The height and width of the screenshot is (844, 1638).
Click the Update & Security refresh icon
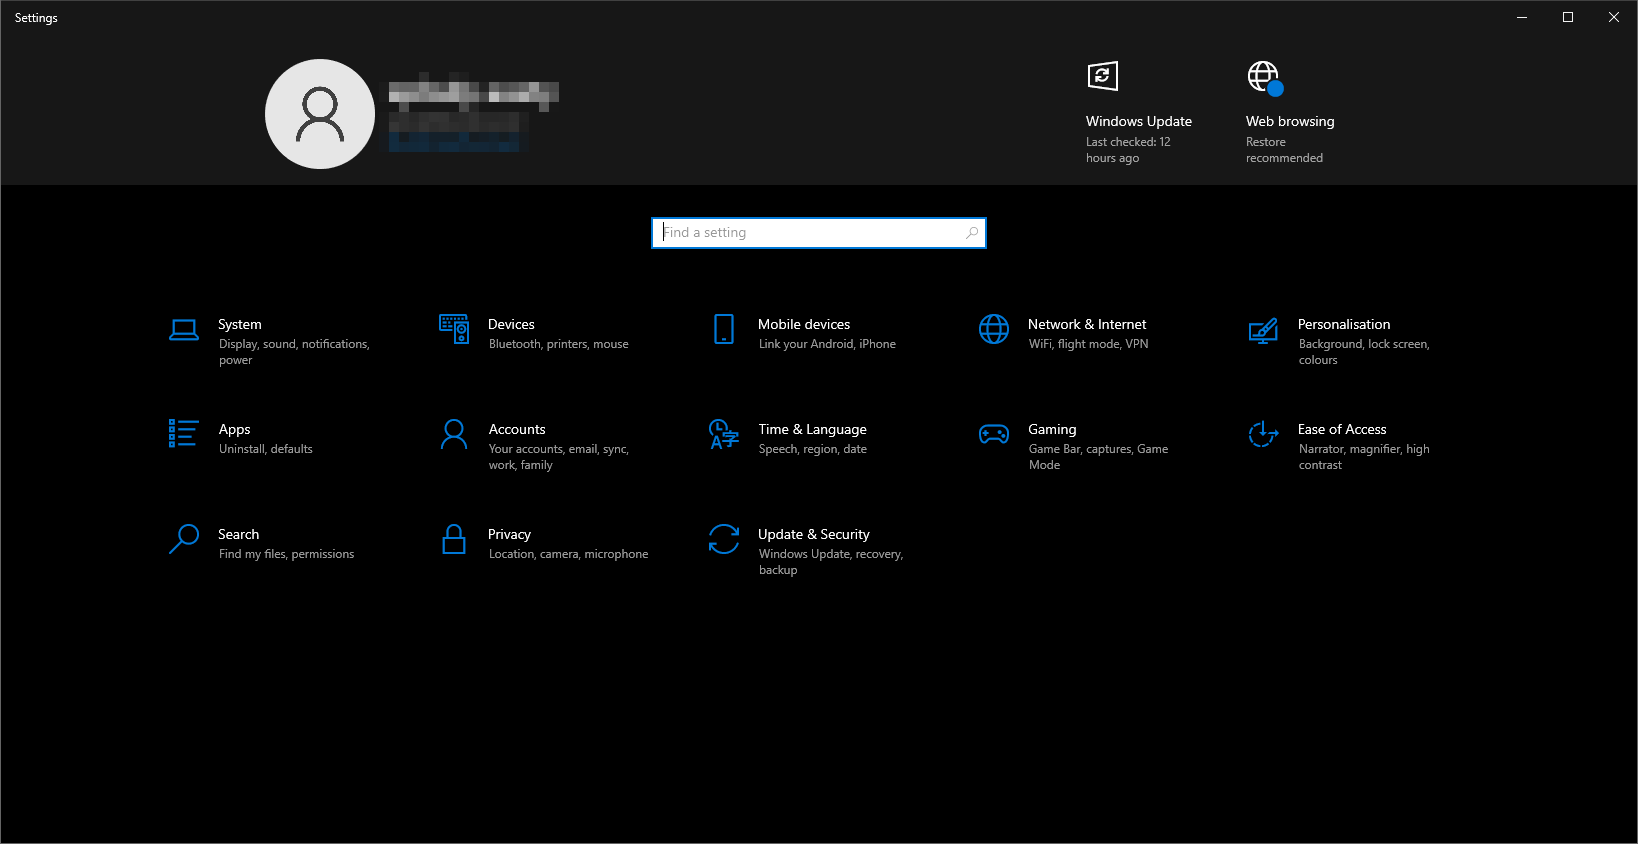724,539
